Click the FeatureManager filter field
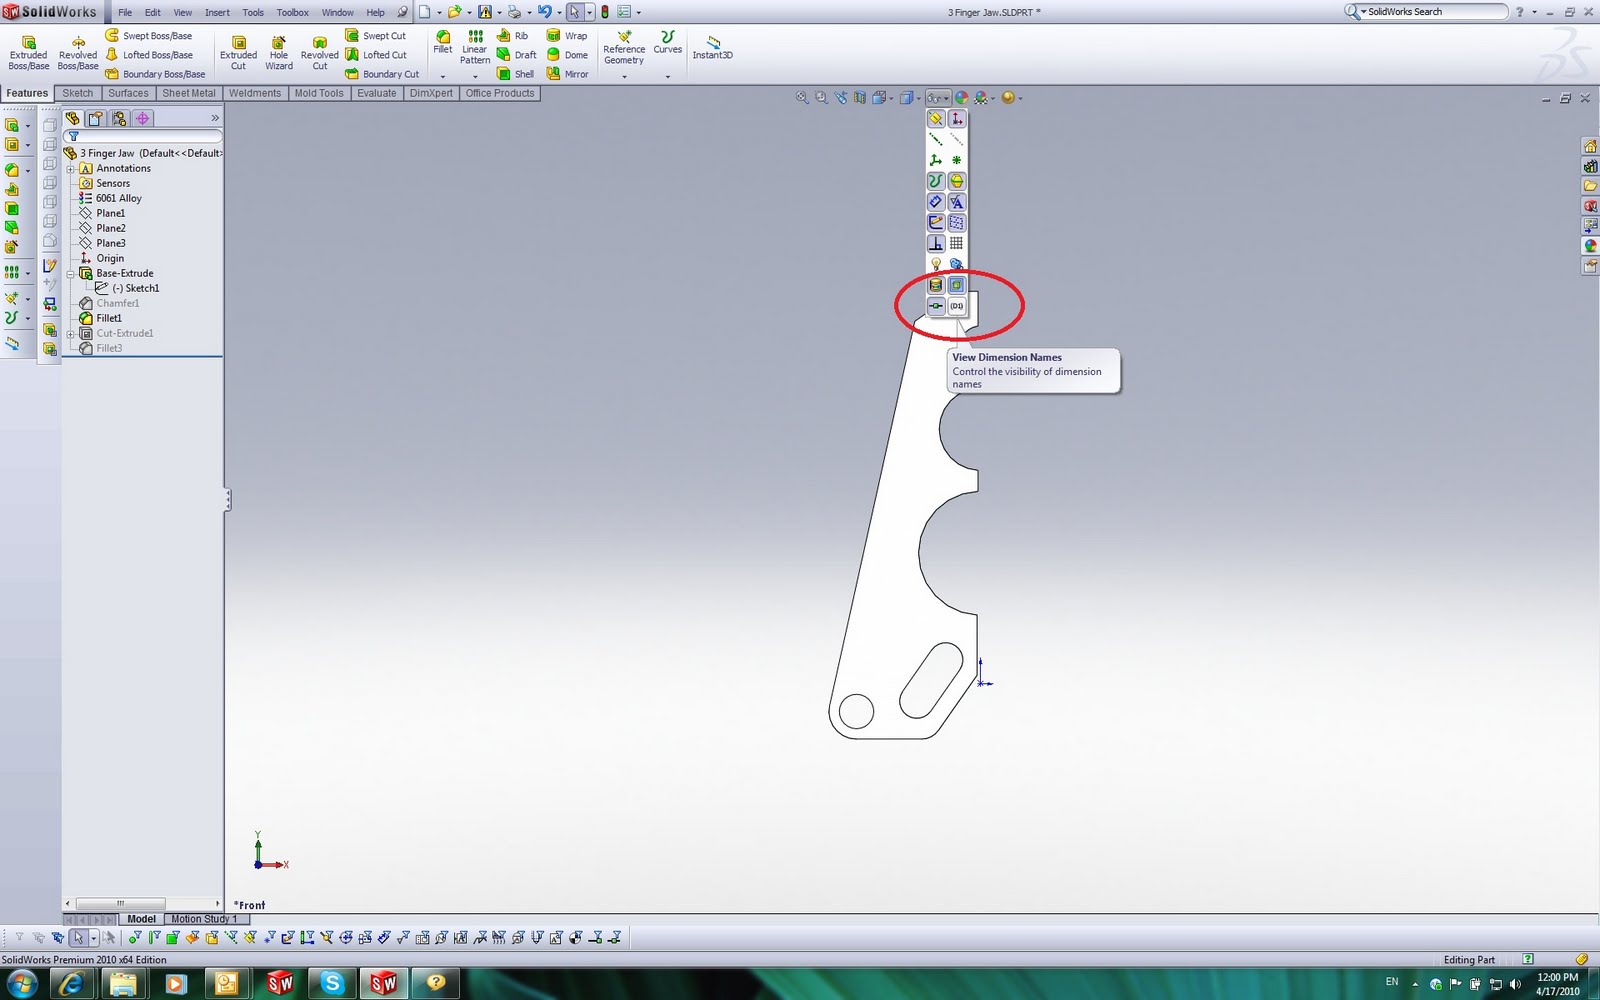This screenshot has width=1600, height=1000. [142, 136]
